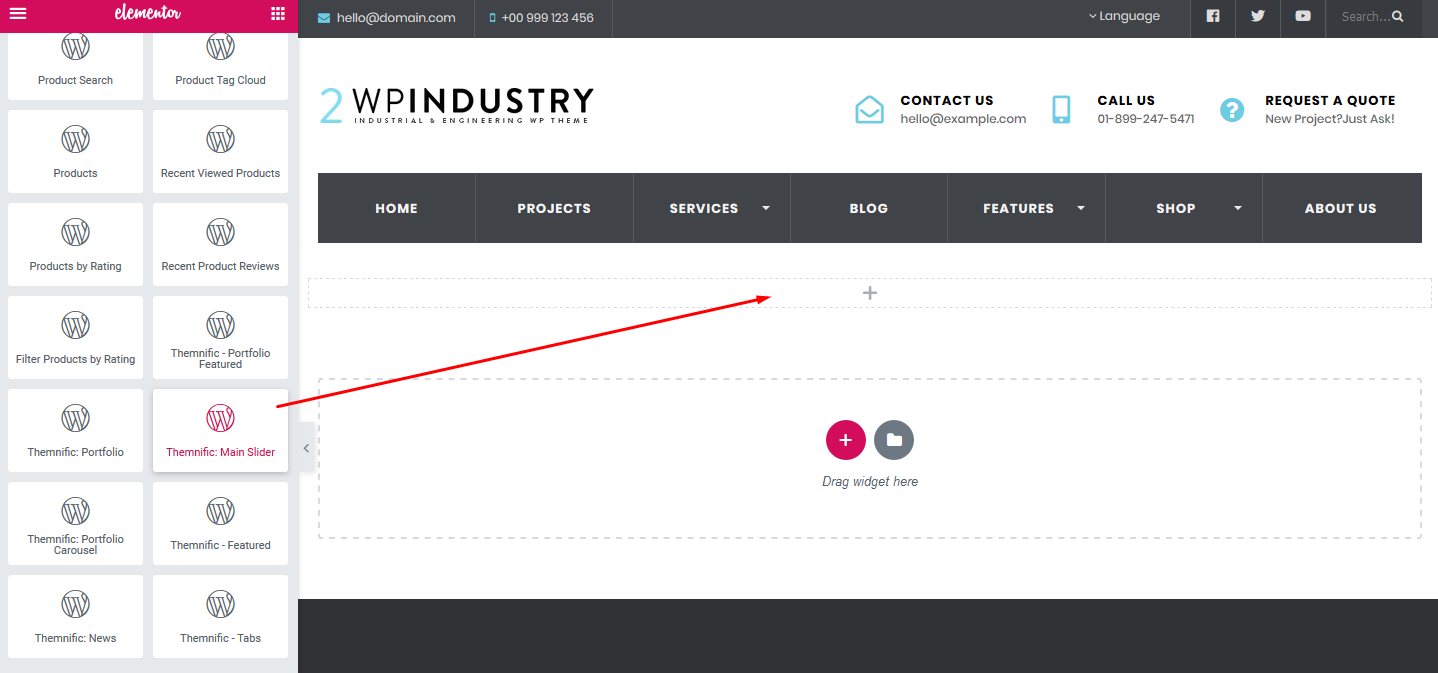This screenshot has width=1438, height=673.
Task: Select the Product Search widget
Action: click(x=75, y=58)
